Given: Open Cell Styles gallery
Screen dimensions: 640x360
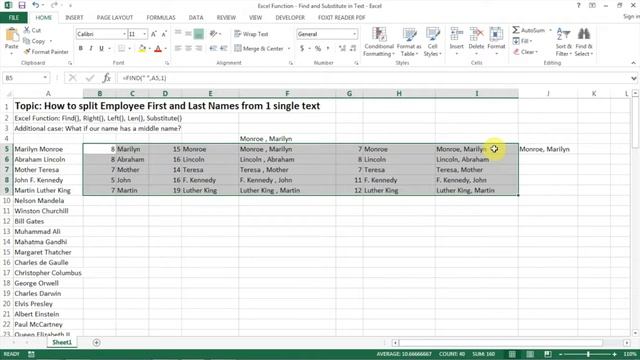Looking at the screenshot, I should [x=432, y=42].
